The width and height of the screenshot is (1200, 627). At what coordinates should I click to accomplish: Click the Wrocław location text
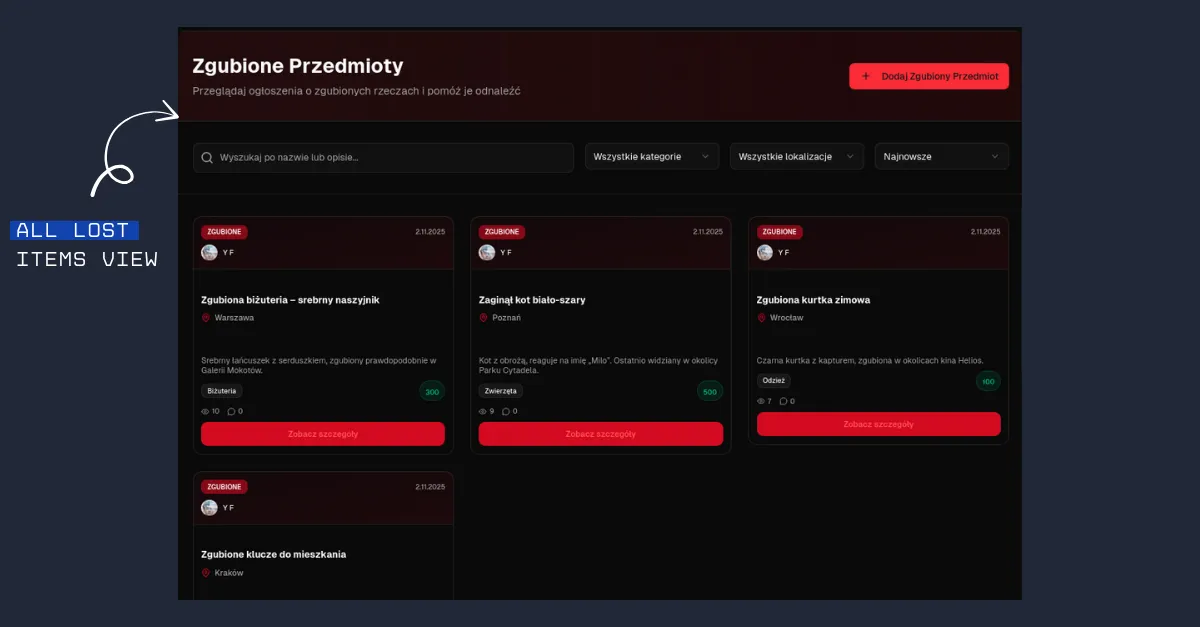(786, 318)
